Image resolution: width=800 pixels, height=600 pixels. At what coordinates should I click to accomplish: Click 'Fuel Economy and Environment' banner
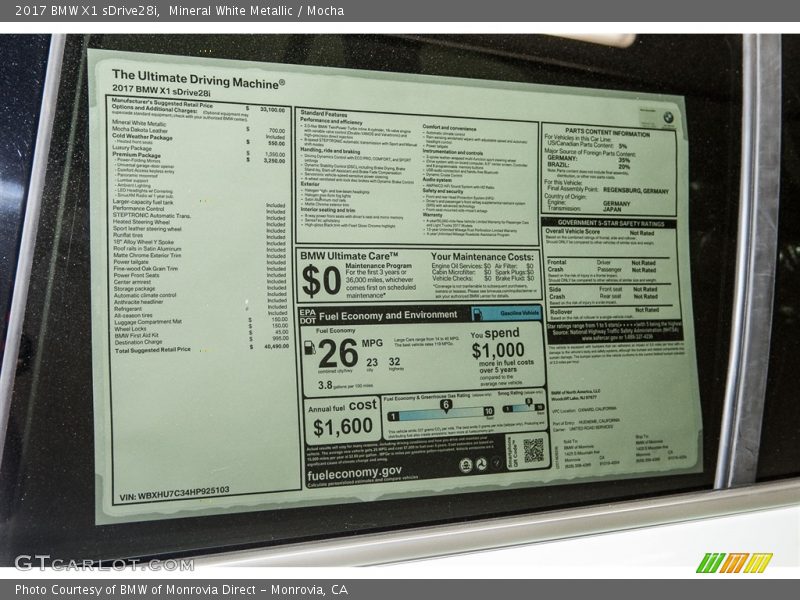(x=388, y=315)
